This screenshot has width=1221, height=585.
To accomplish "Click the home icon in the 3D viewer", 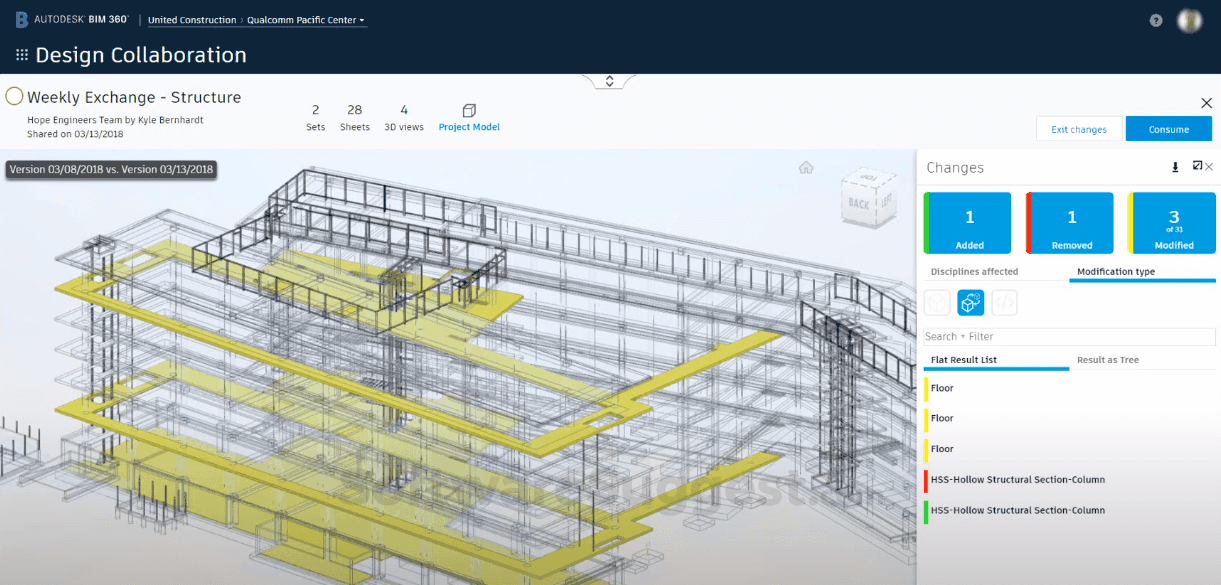I will (x=806, y=167).
